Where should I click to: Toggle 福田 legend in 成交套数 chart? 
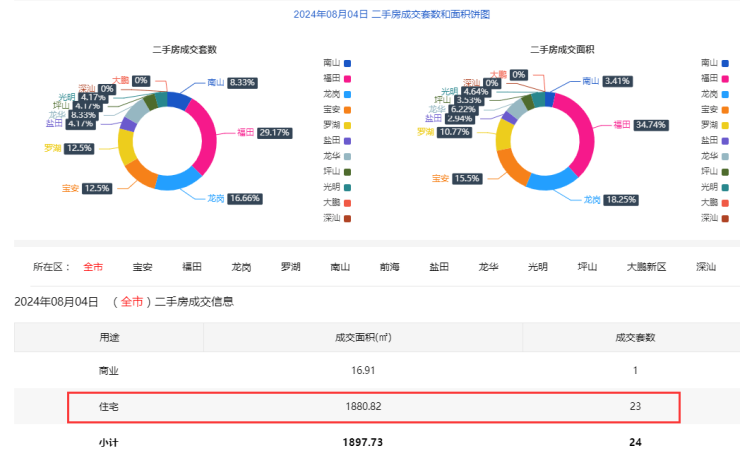(x=340, y=77)
